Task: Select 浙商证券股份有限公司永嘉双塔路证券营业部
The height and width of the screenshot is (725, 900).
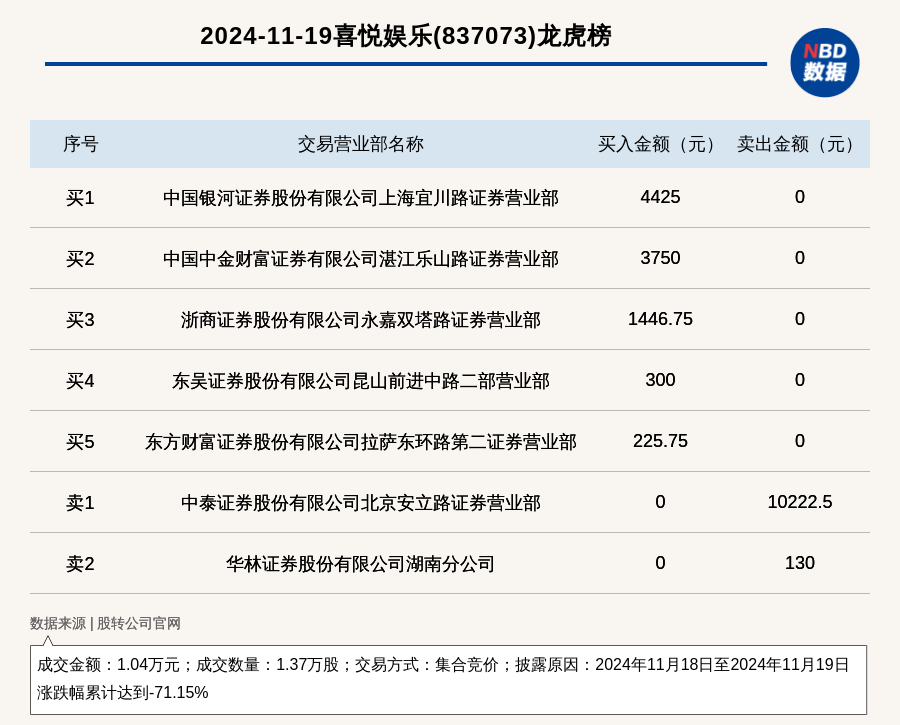Action: [360, 320]
